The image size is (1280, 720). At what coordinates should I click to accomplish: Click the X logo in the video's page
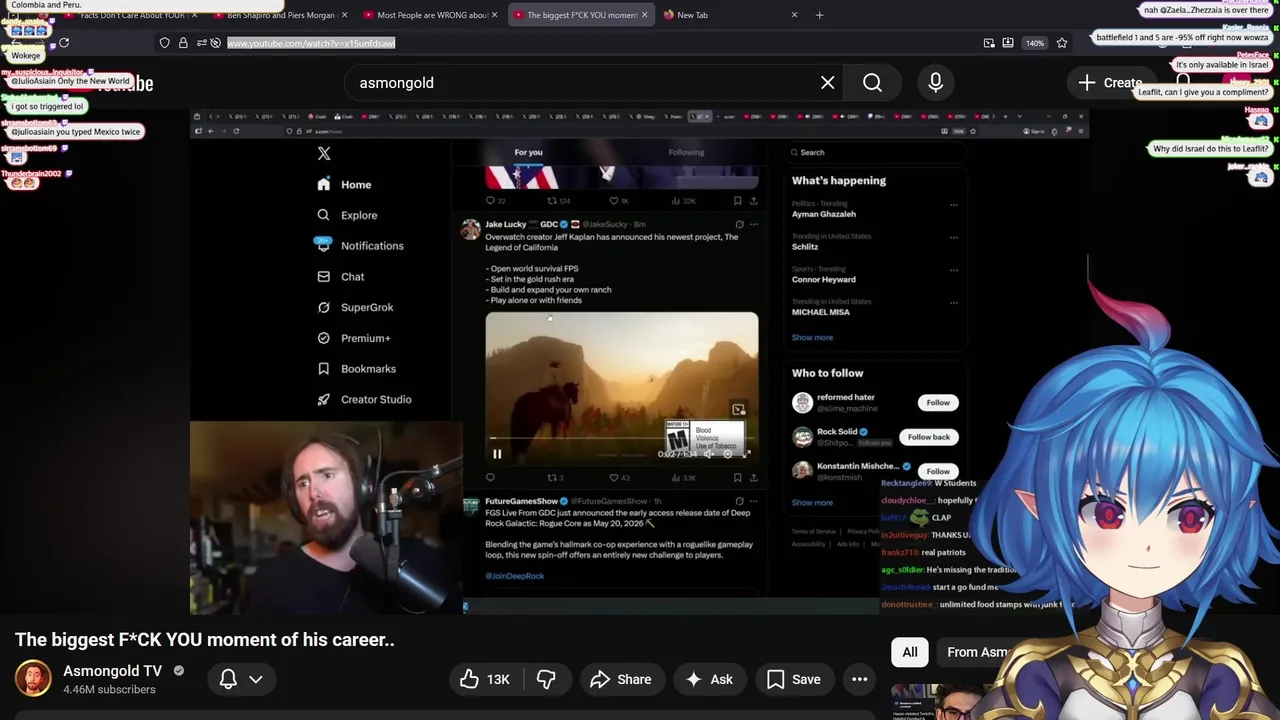(x=324, y=154)
